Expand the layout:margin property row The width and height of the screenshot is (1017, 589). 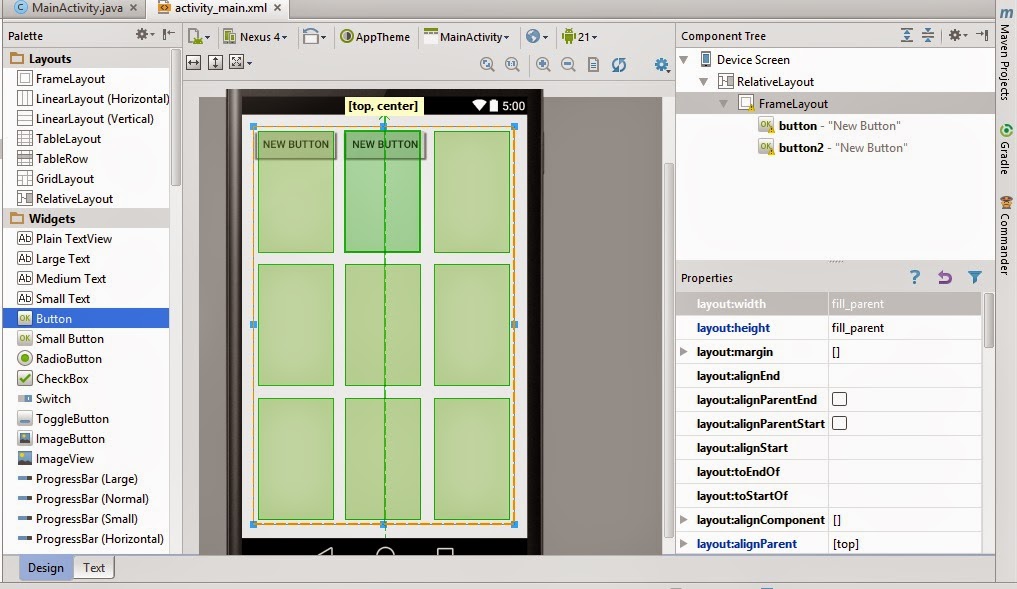tap(683, 351)
